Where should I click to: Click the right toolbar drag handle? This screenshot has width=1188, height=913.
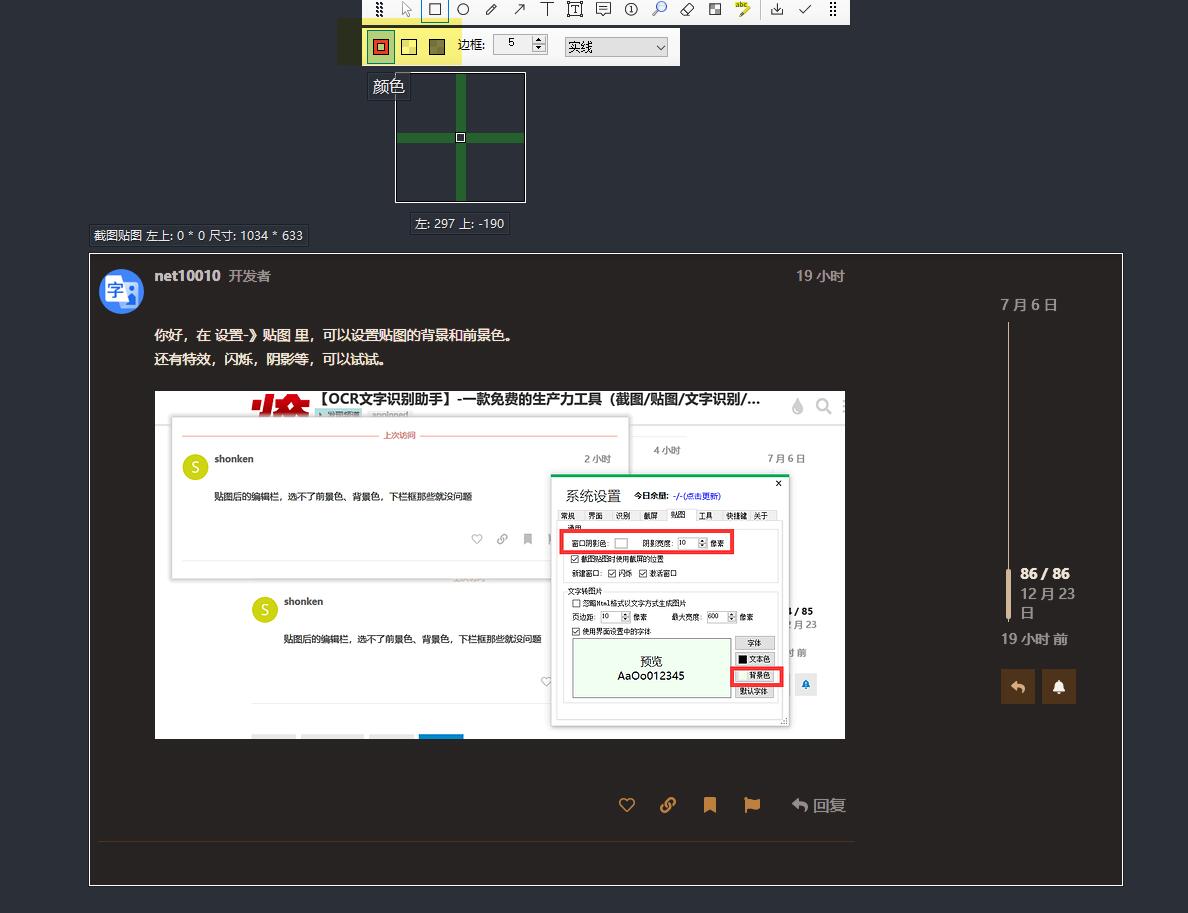pos(833,10)
